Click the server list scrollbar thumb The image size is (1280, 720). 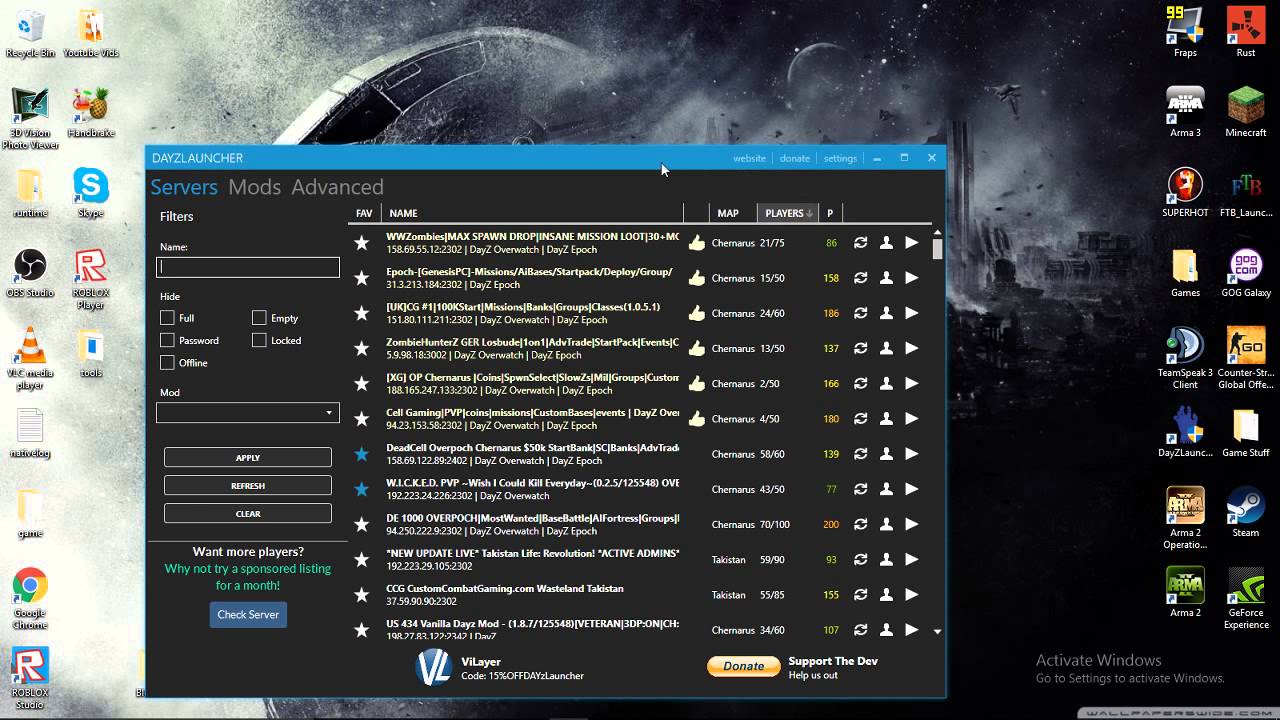(x=937, y=249)
